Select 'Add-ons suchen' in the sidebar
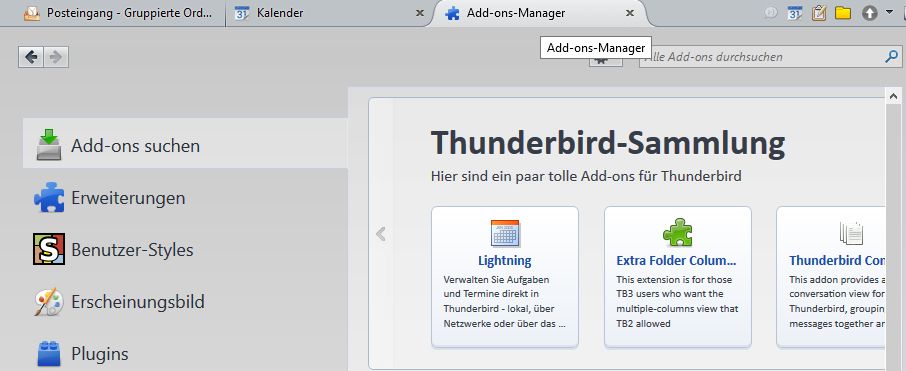Viewport: 906px width, 371px height. point(185,143)
